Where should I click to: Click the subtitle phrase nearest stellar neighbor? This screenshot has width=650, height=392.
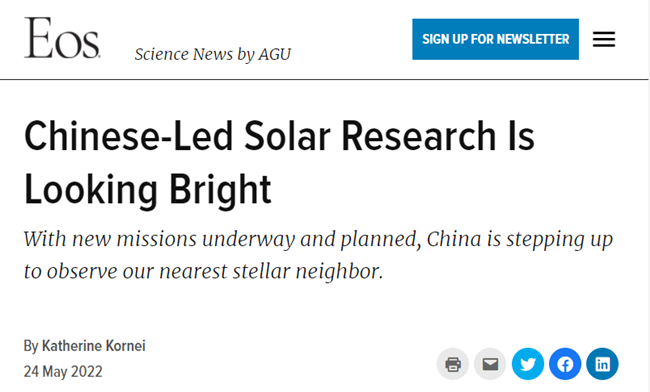coord(271,271)
